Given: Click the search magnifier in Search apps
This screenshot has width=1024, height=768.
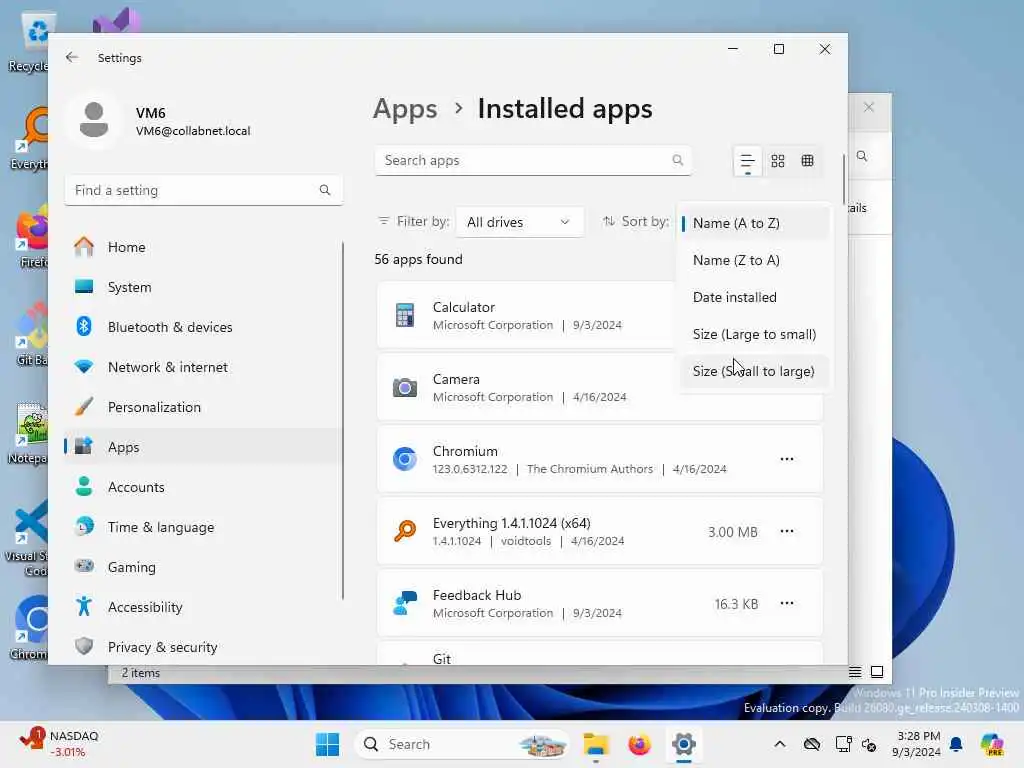Looking at the screenshot, I should [677, 160].
